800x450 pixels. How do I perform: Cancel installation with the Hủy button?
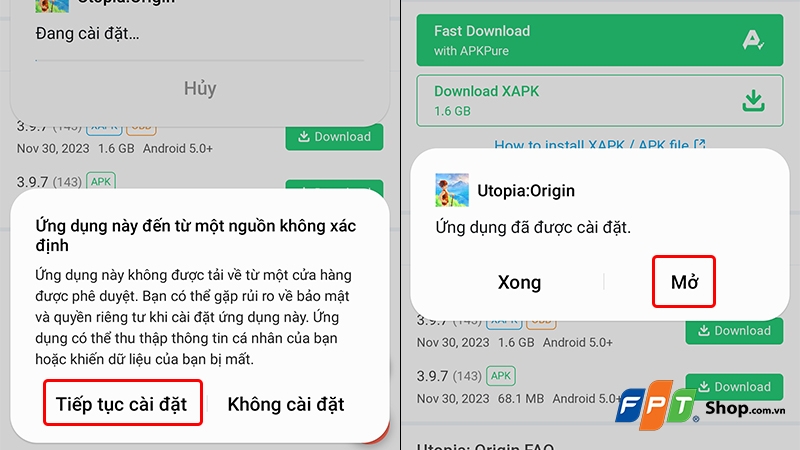(200, 88)
